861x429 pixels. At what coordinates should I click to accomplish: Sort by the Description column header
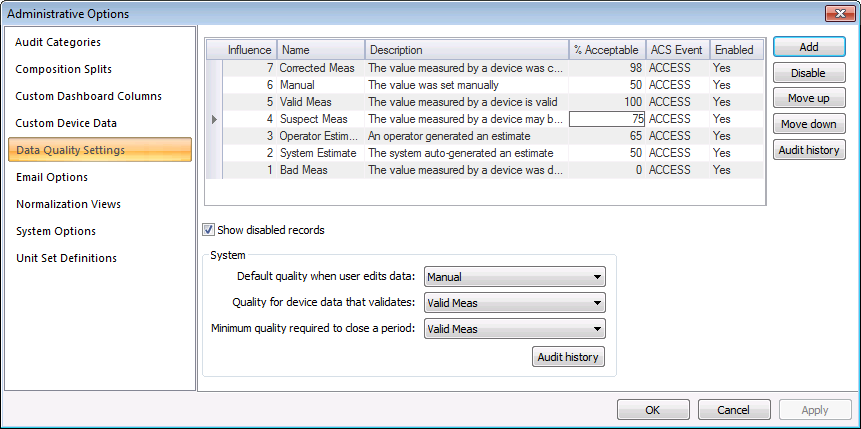[x=467, y=50]
